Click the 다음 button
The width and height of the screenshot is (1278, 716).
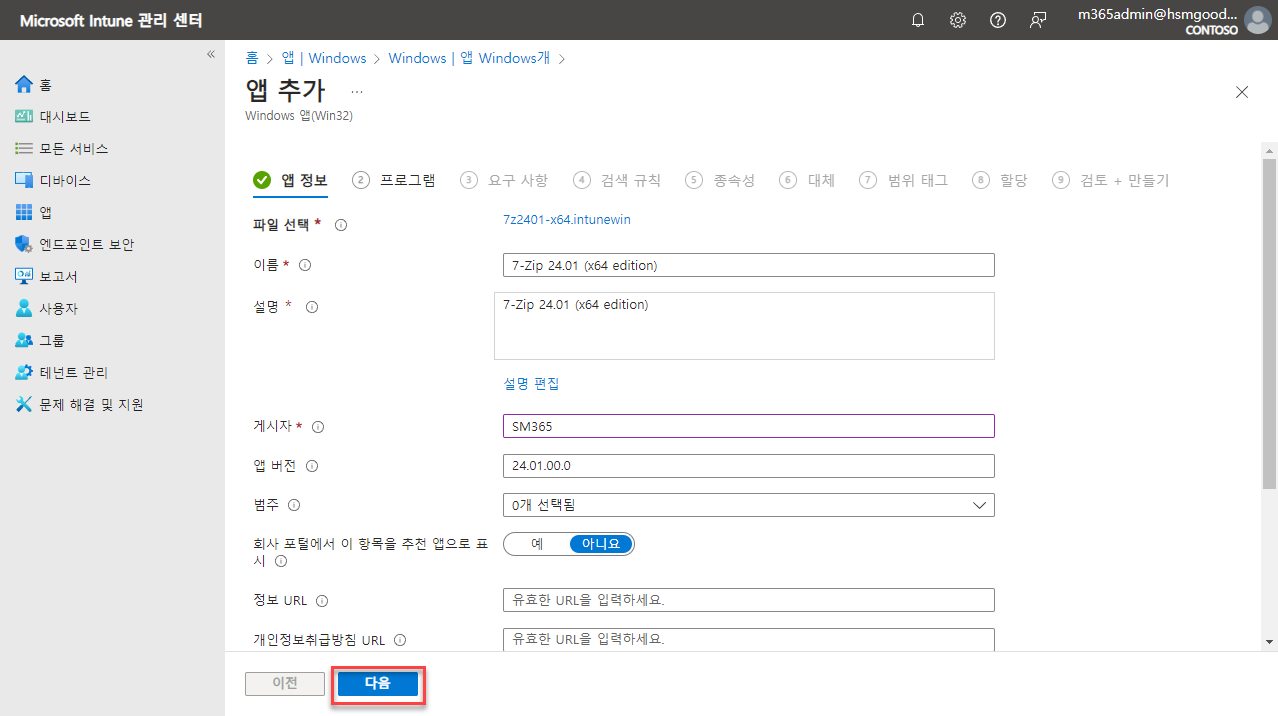(377, 684)
